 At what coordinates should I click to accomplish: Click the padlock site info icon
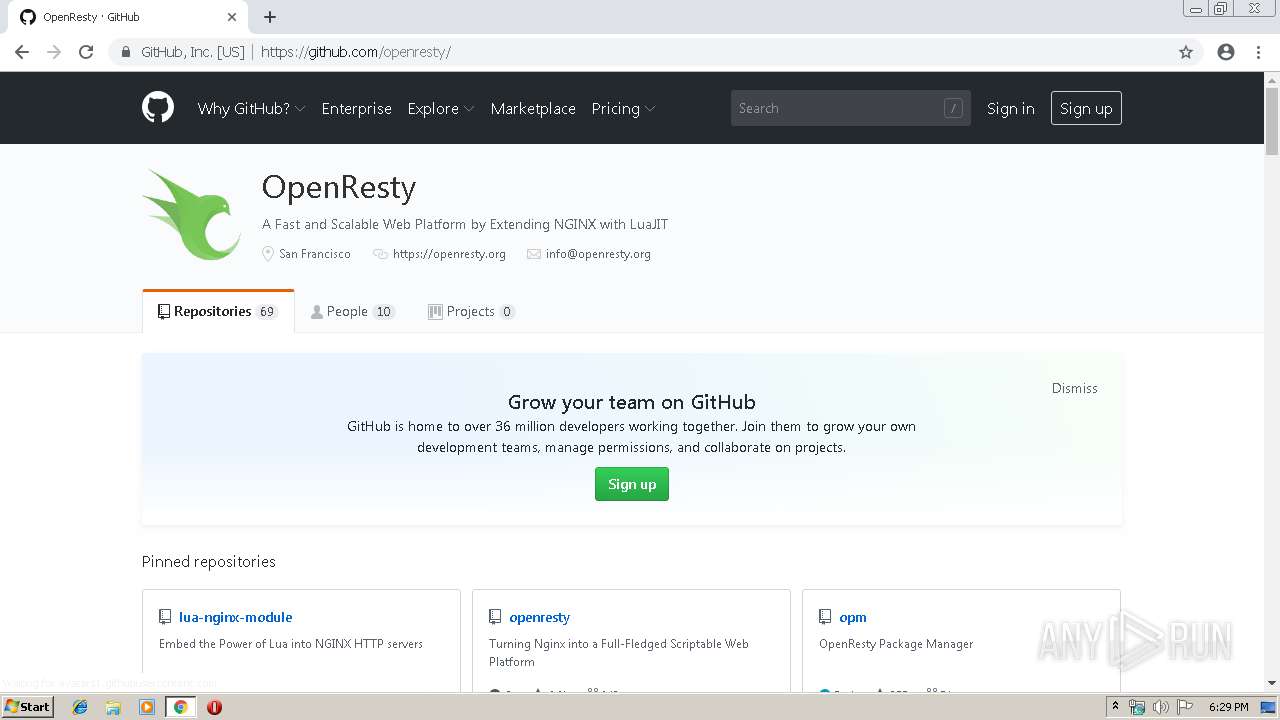coord(125,52)
